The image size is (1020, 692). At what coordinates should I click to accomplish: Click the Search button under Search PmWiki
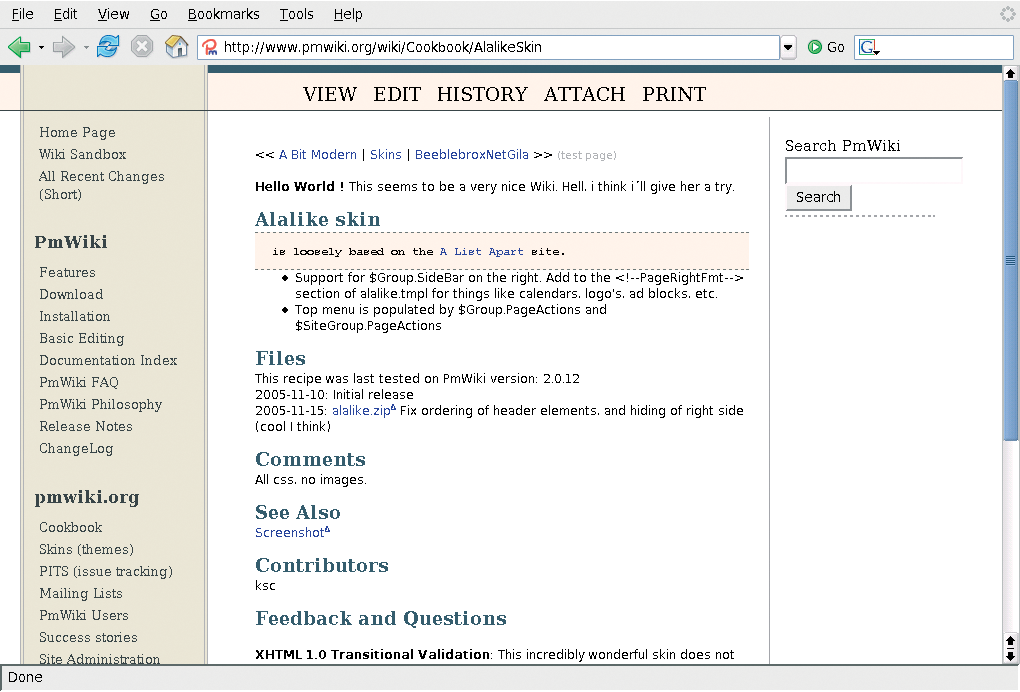(x=818, y=197)
